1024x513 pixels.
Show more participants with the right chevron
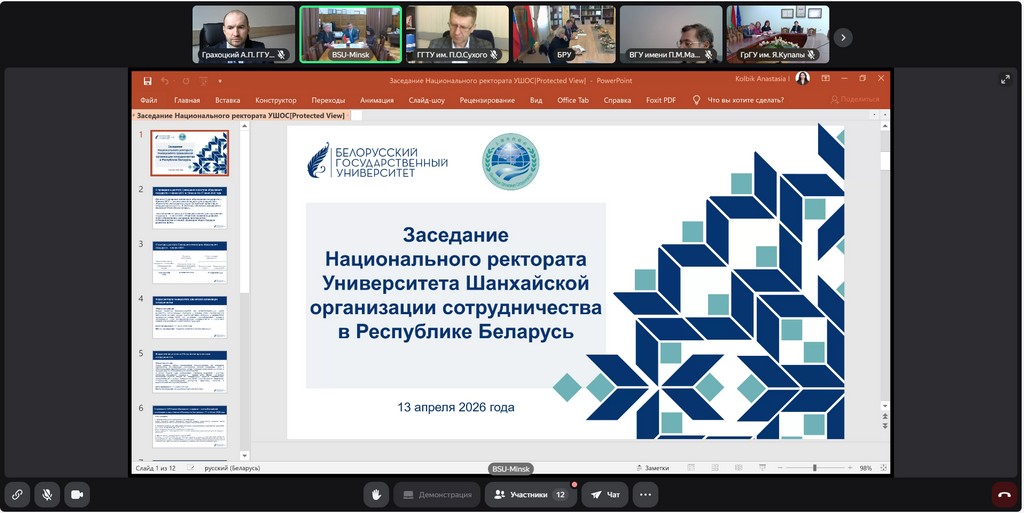843,37
